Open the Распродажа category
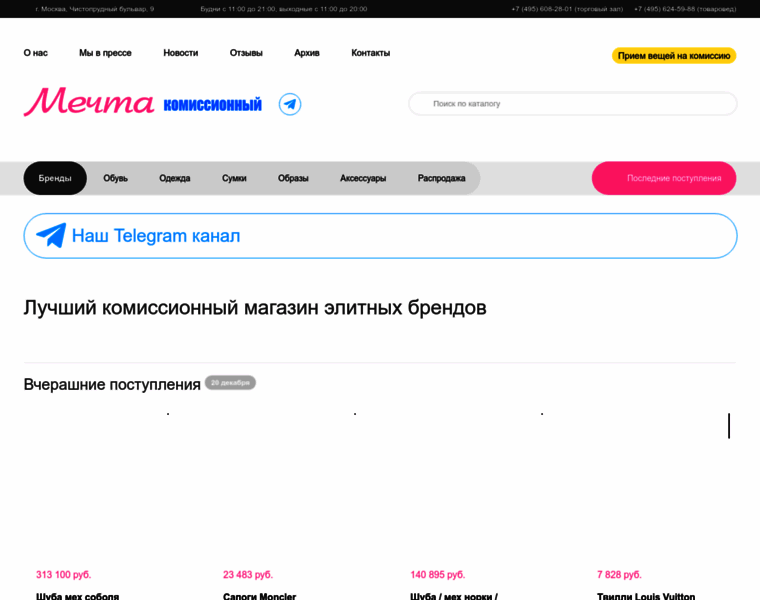 [441, 178]
